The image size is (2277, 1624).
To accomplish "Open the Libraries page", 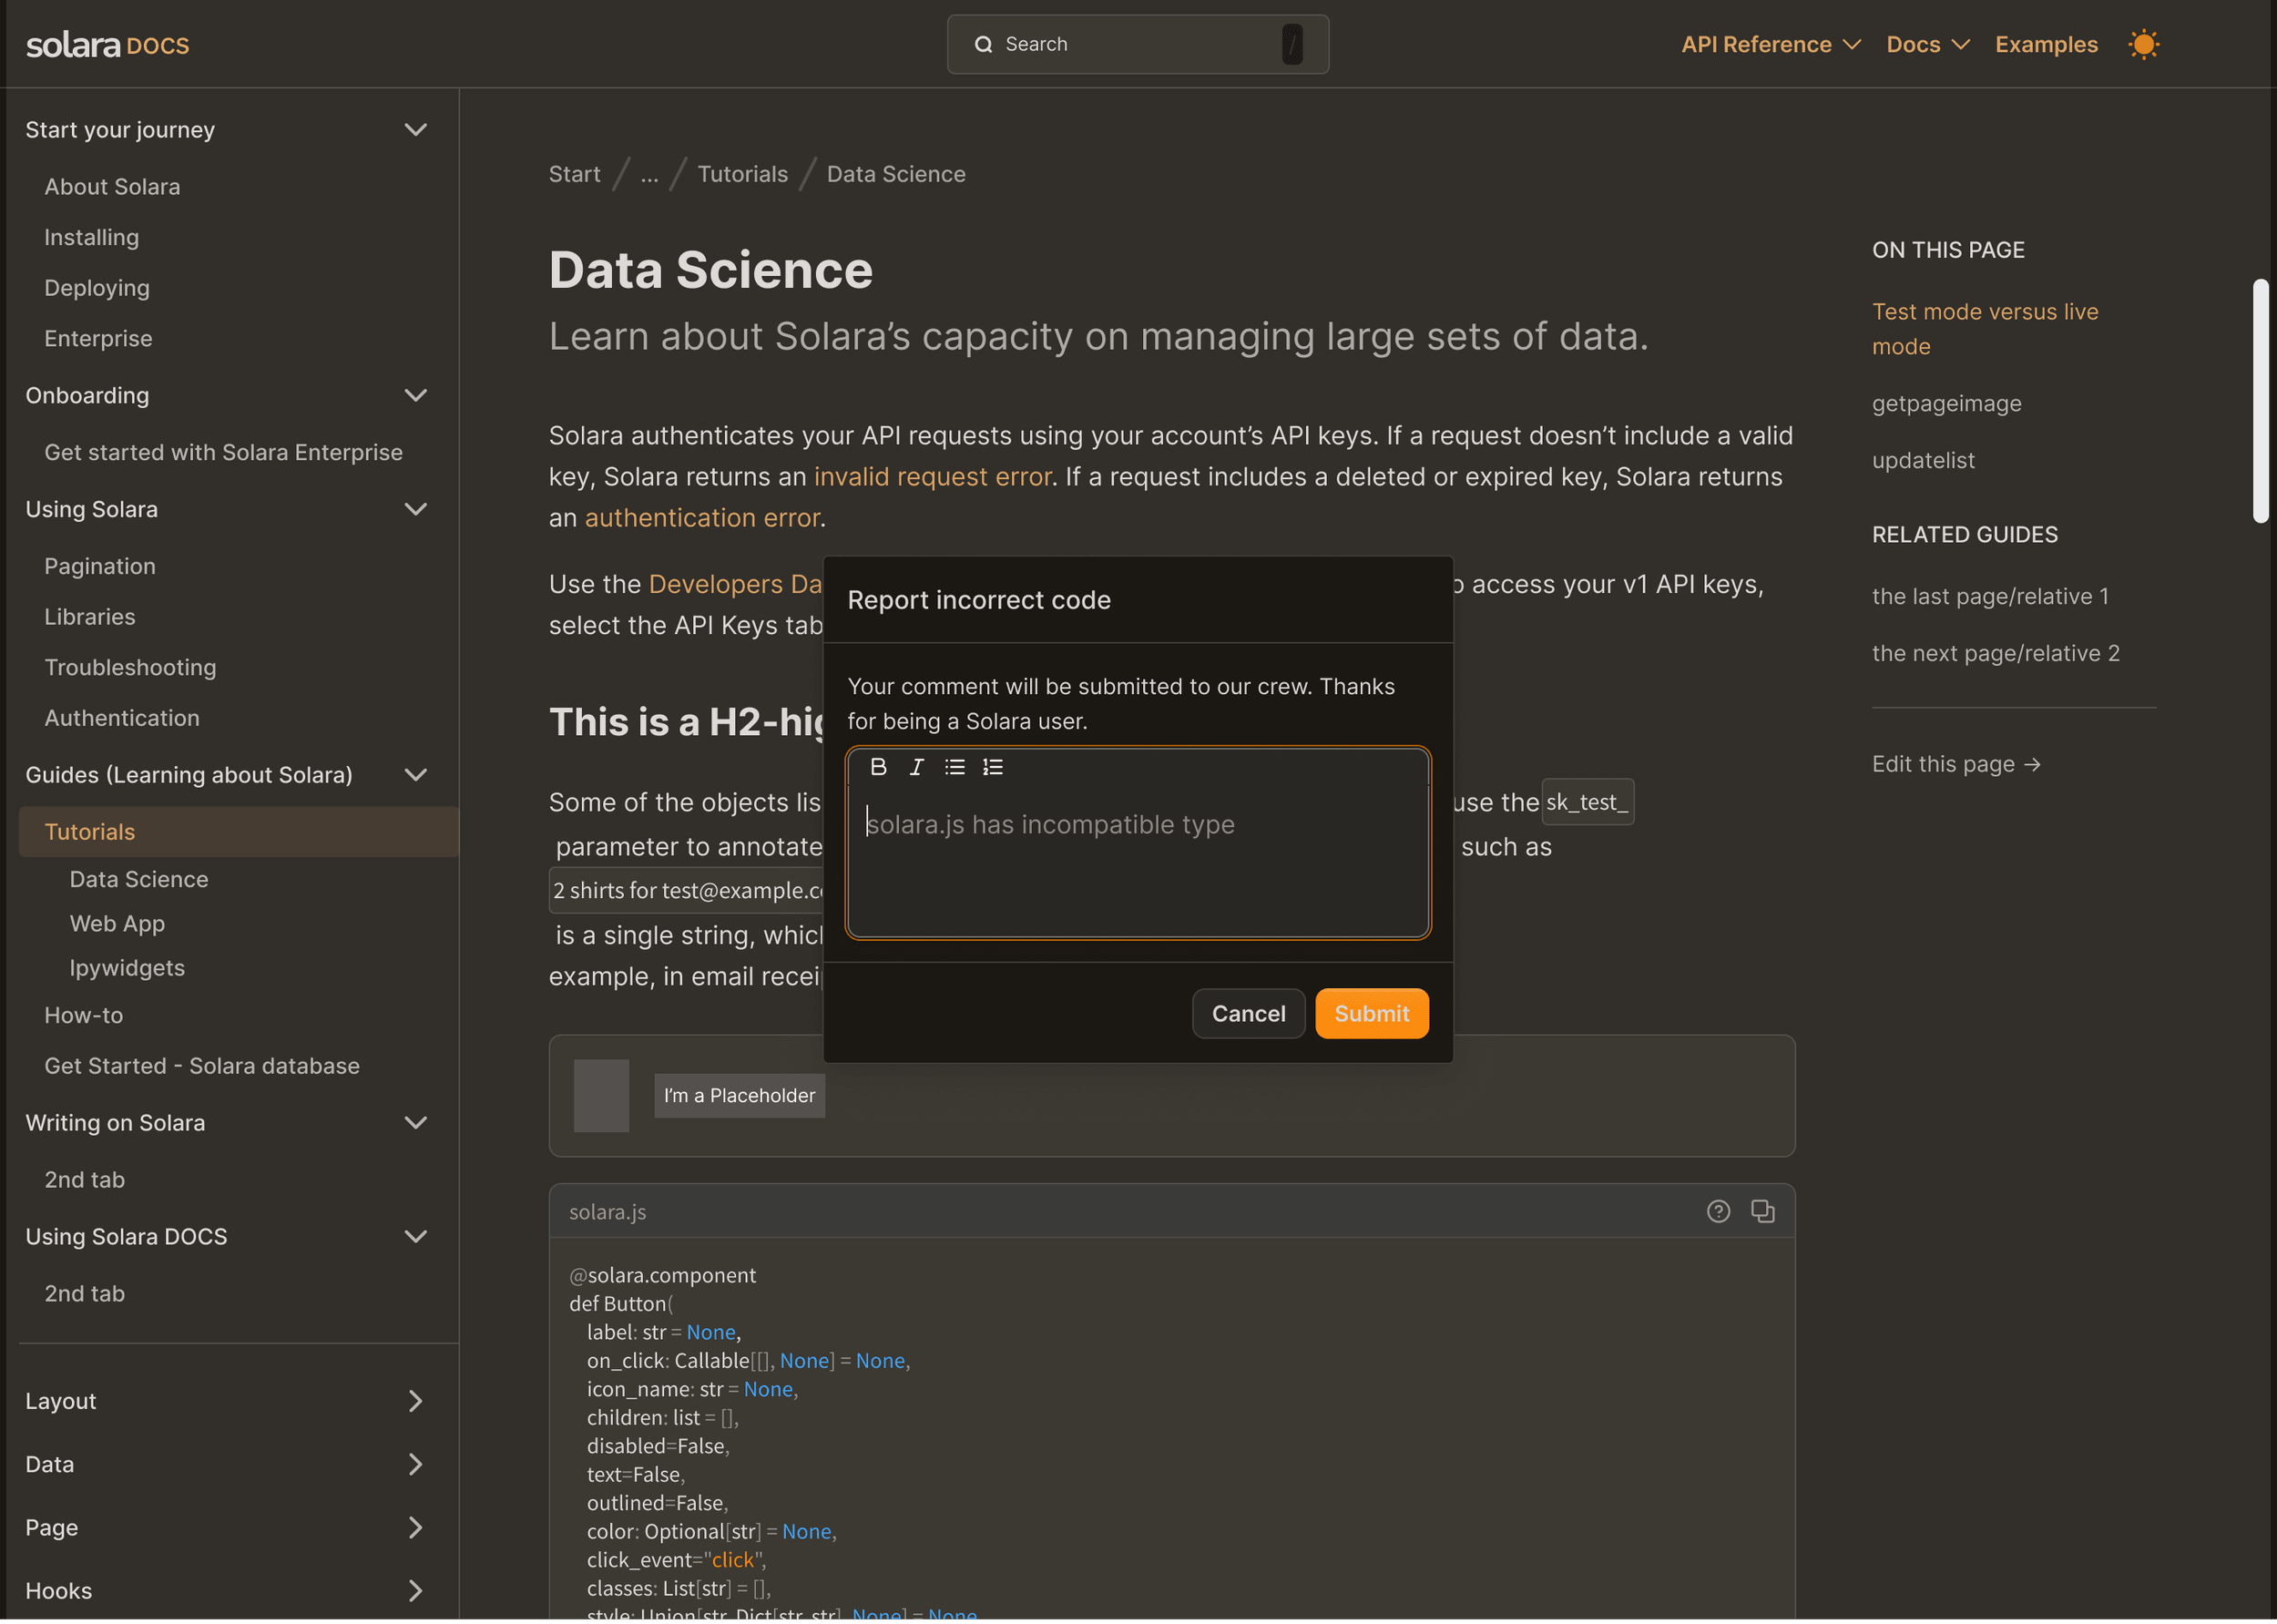I will [x=90, y=617].
